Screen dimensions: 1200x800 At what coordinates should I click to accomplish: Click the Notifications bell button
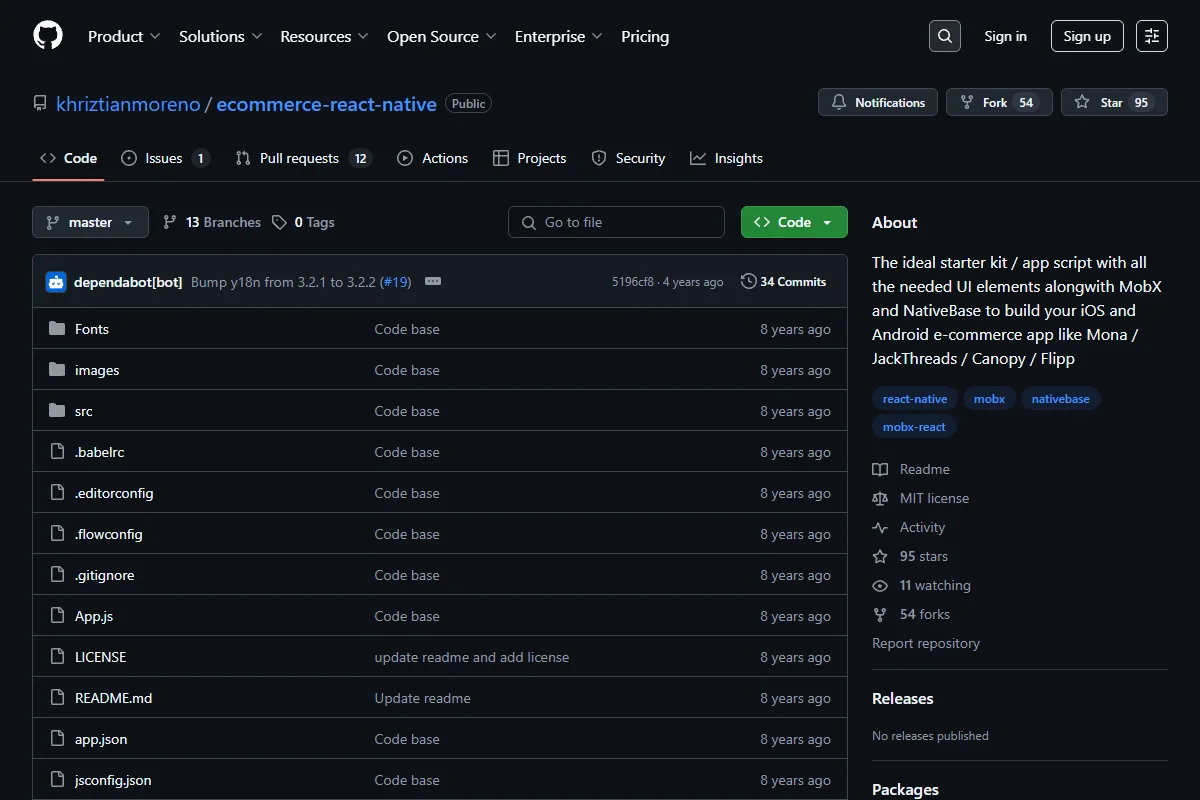[x=878, y=102]
